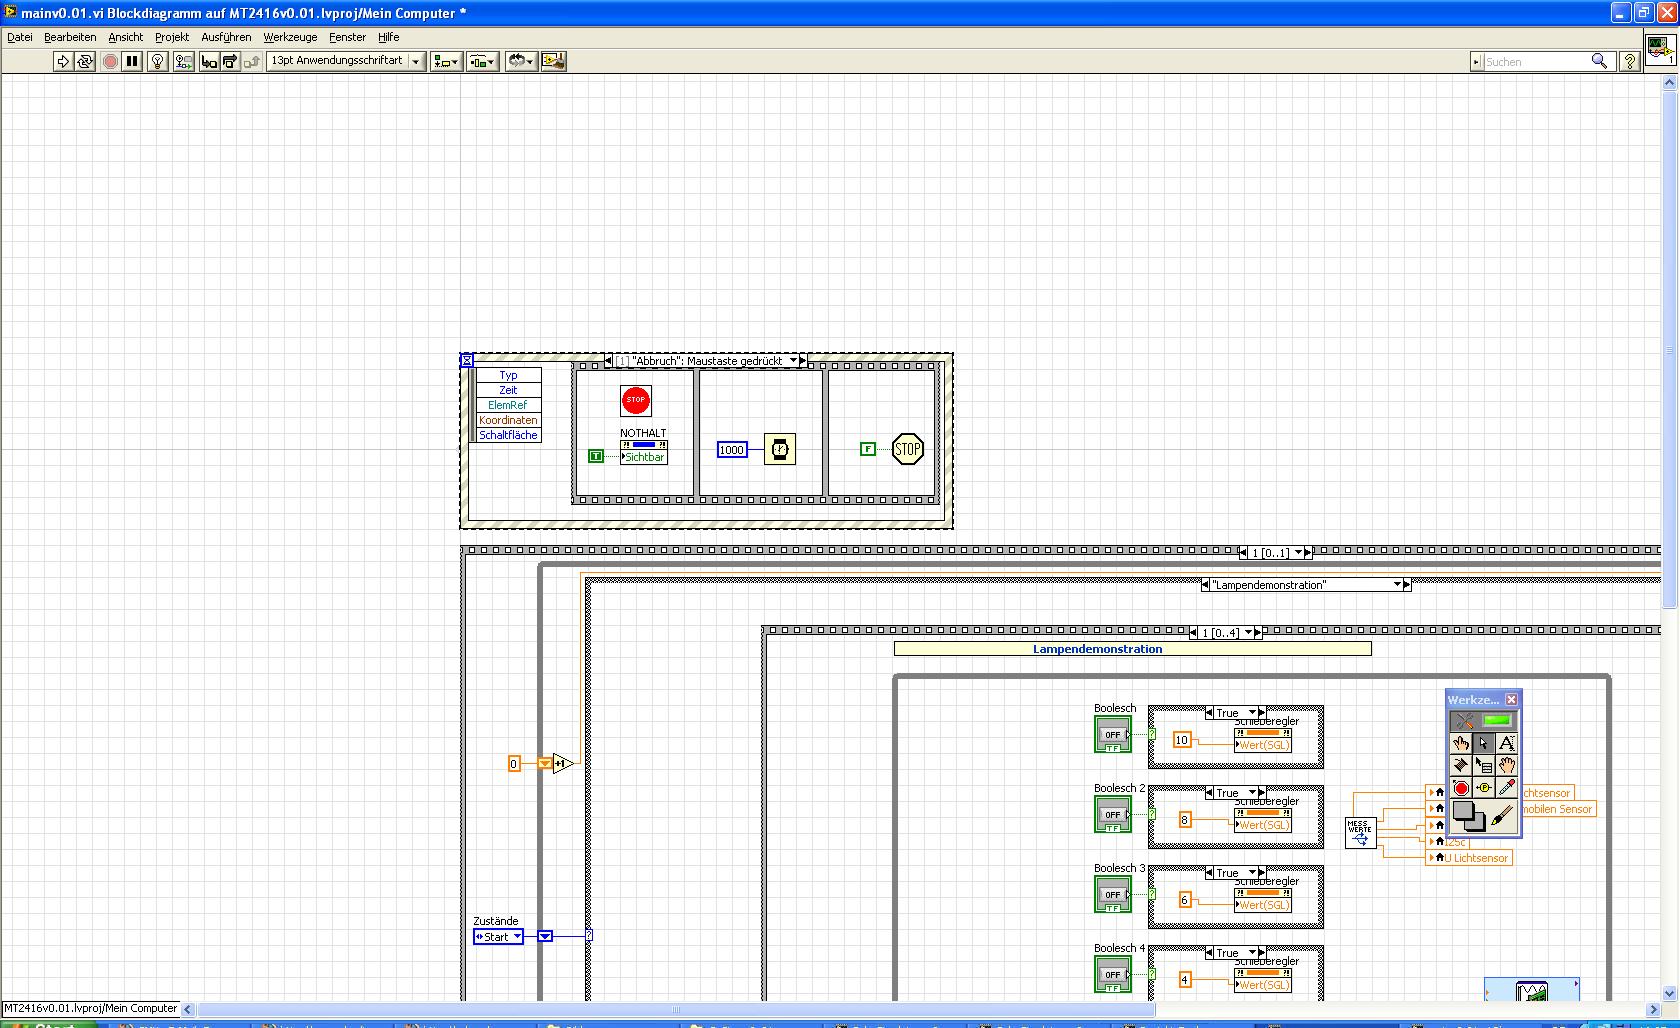Toggle the False constant wired to STOP
This screenshot has width=1680, height=1028.
click(x=868, y=449)
